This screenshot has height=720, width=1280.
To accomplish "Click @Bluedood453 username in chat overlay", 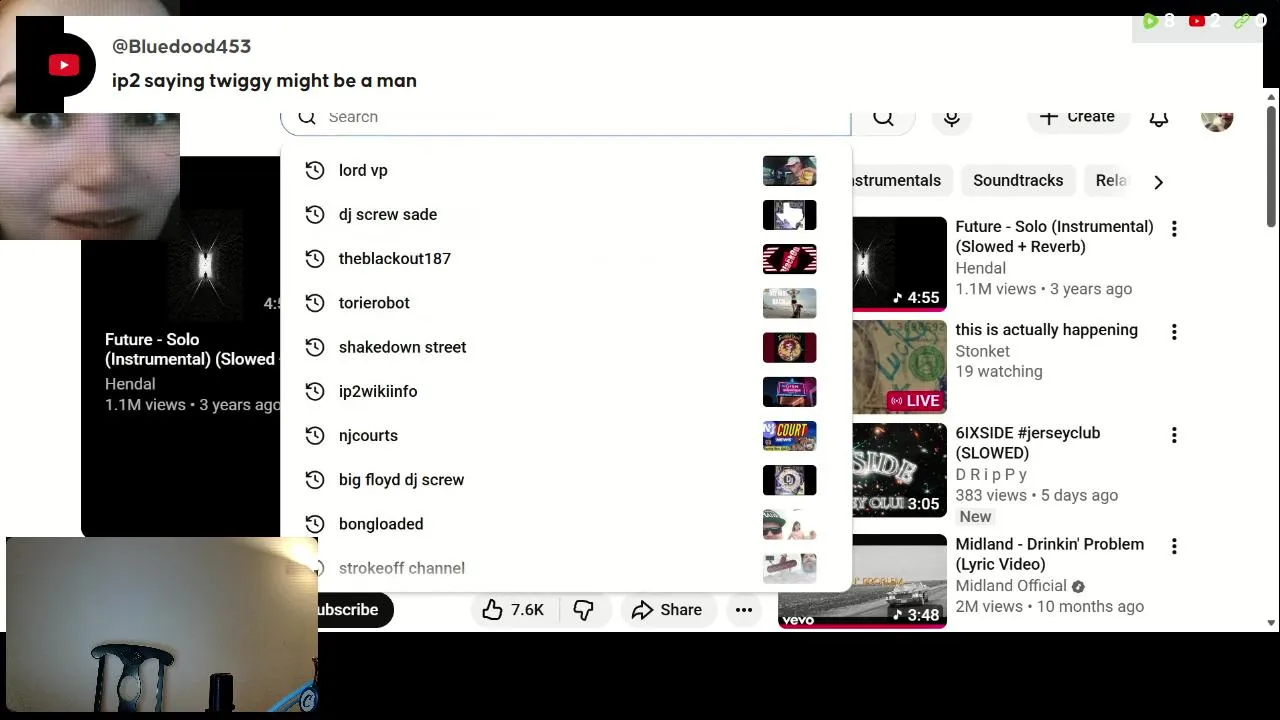I will point(181,47).
